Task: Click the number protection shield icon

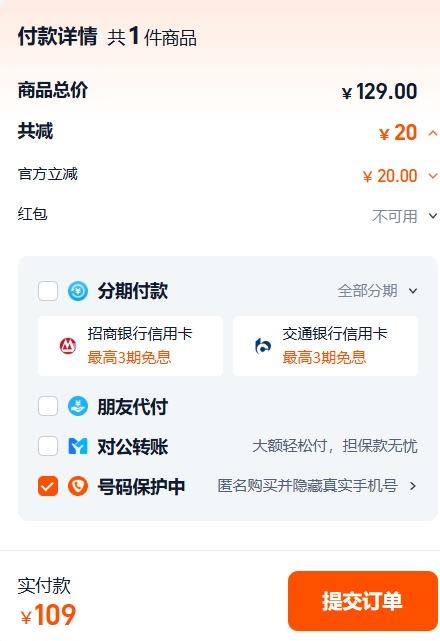Action: 78,486
